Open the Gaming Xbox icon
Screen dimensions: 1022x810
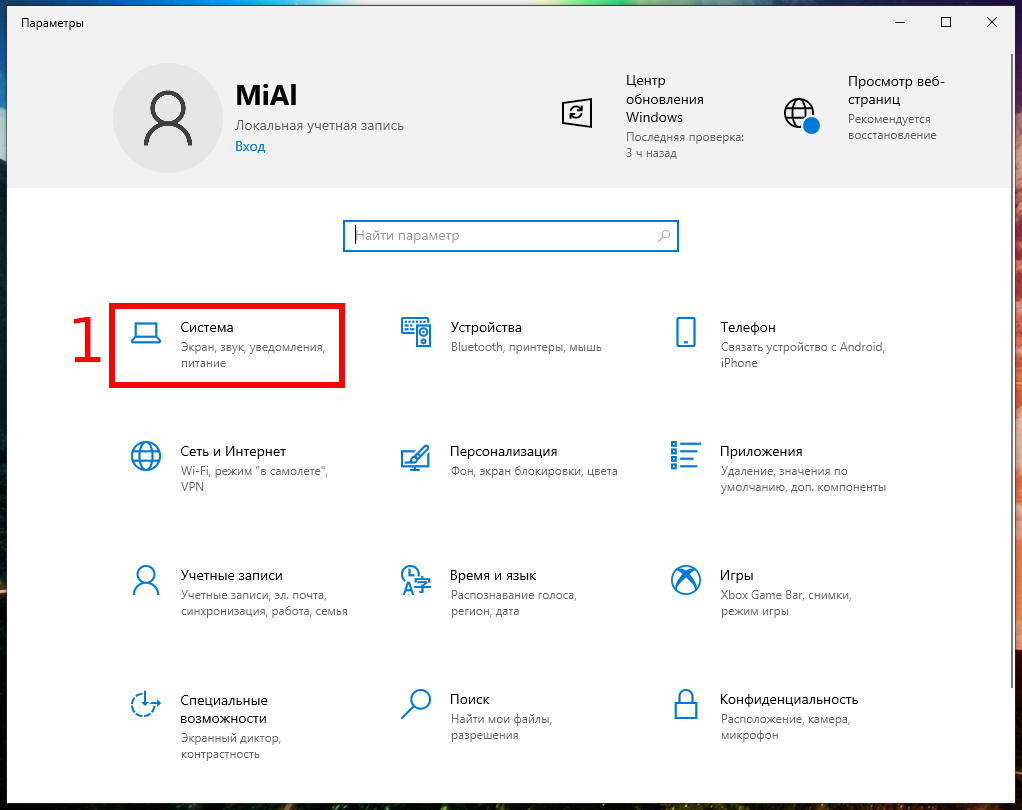pos(686,580)
